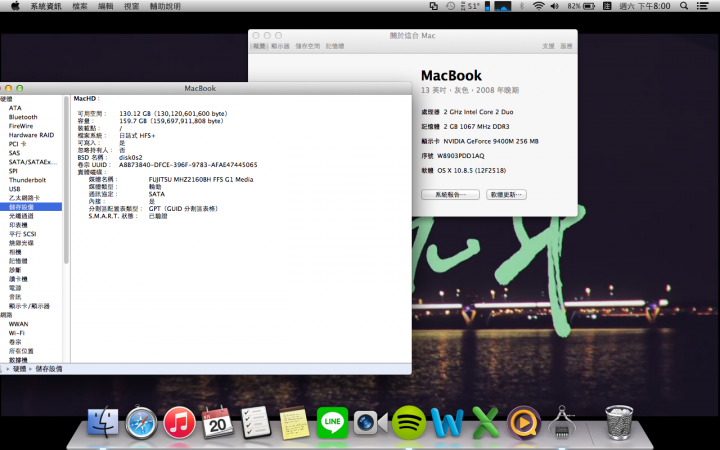Viewport: 720px width, 450px height.
Task: Open the 編輯 menu
Action: coord(106,6)
